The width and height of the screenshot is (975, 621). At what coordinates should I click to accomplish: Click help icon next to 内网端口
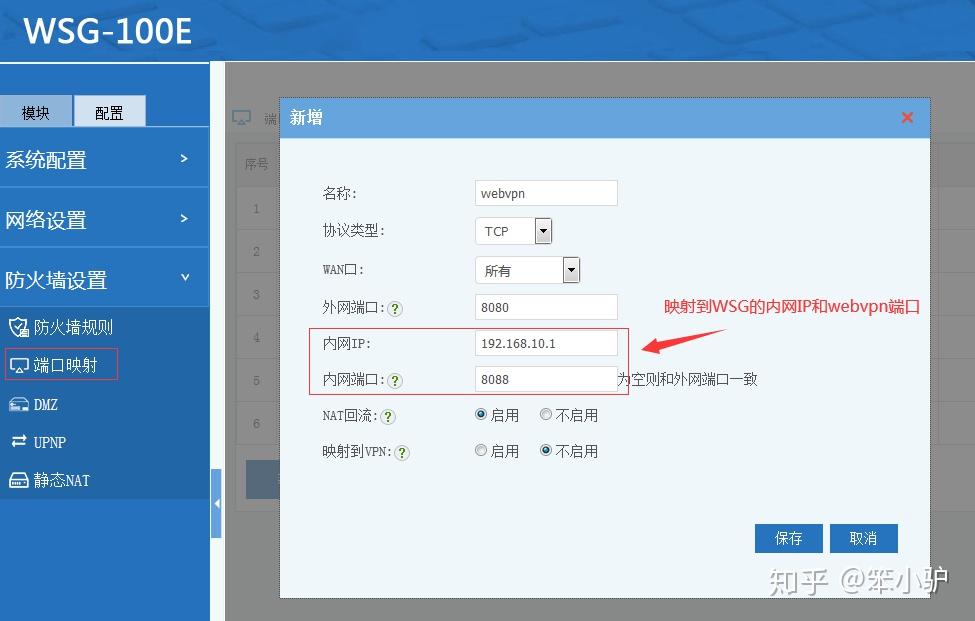[x=395, y=380]
